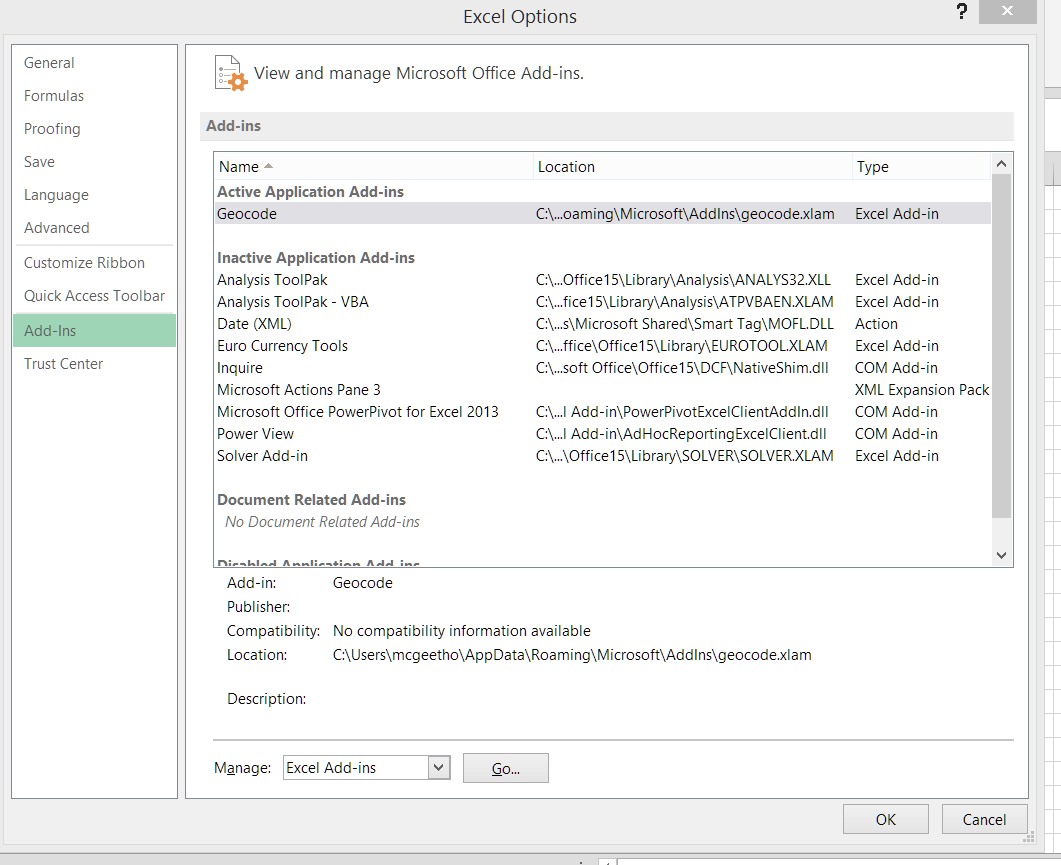Open Customize Ribbon settings

tap(84, 263)
